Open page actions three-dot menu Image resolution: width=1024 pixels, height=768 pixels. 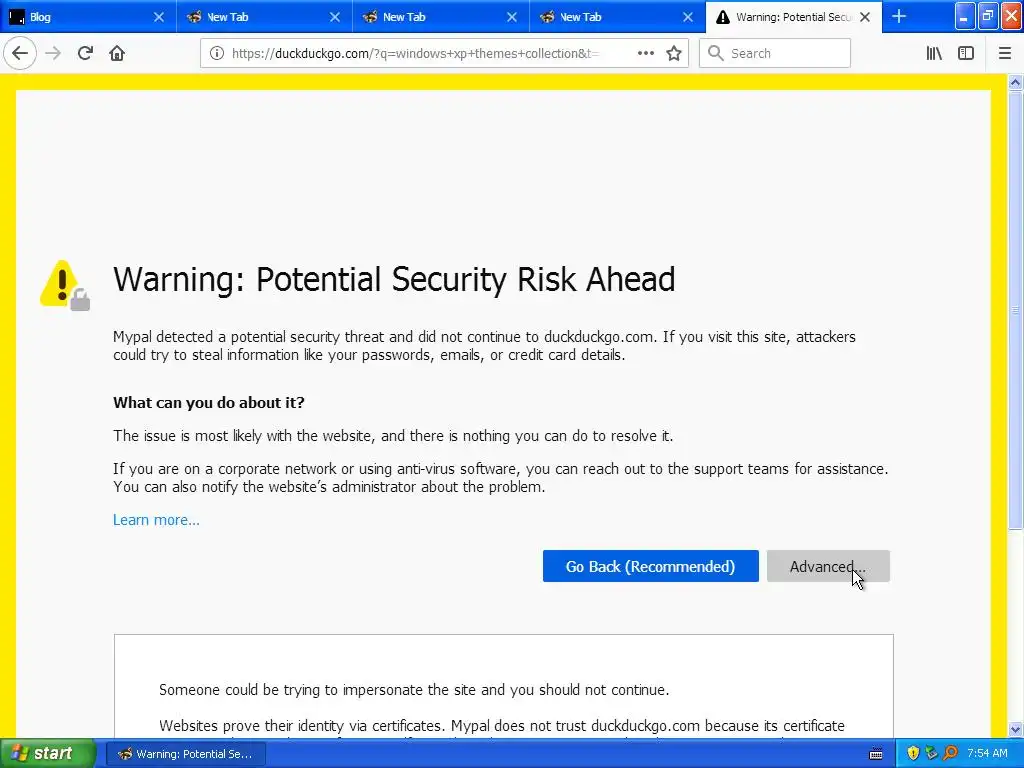click(x=645, y=53)
